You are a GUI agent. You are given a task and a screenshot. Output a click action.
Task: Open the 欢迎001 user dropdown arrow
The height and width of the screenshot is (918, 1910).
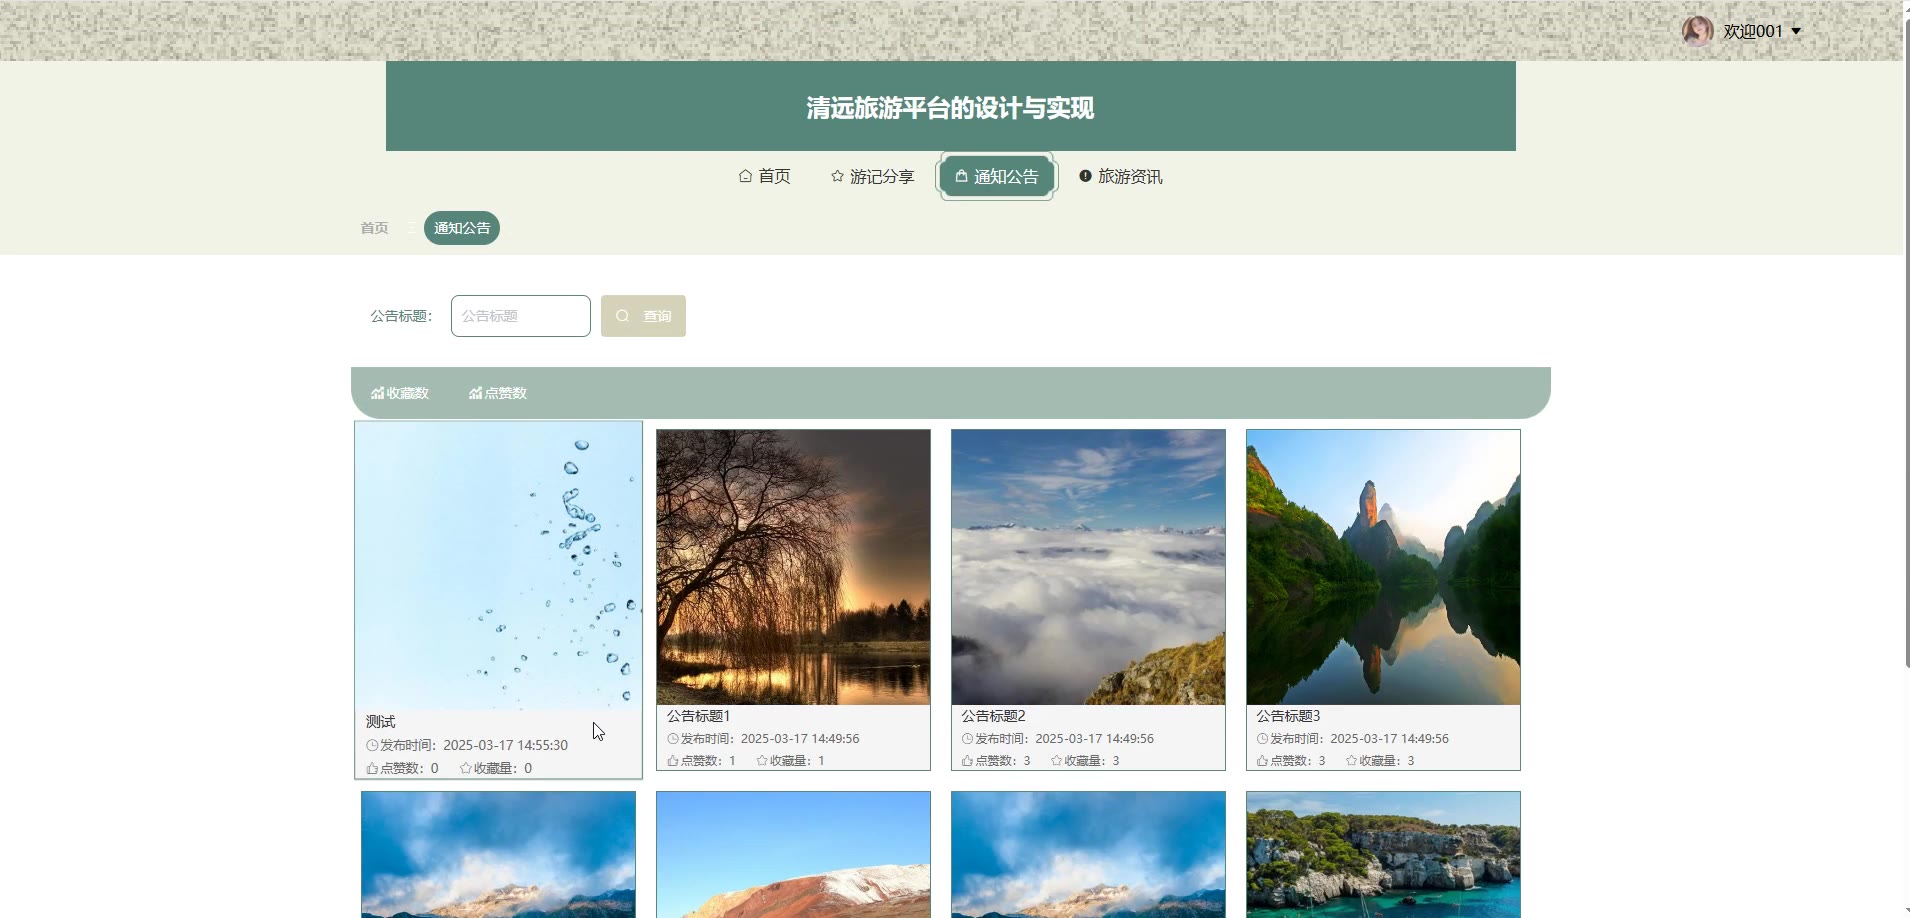pyautogui.click(x=1796, y=31)
